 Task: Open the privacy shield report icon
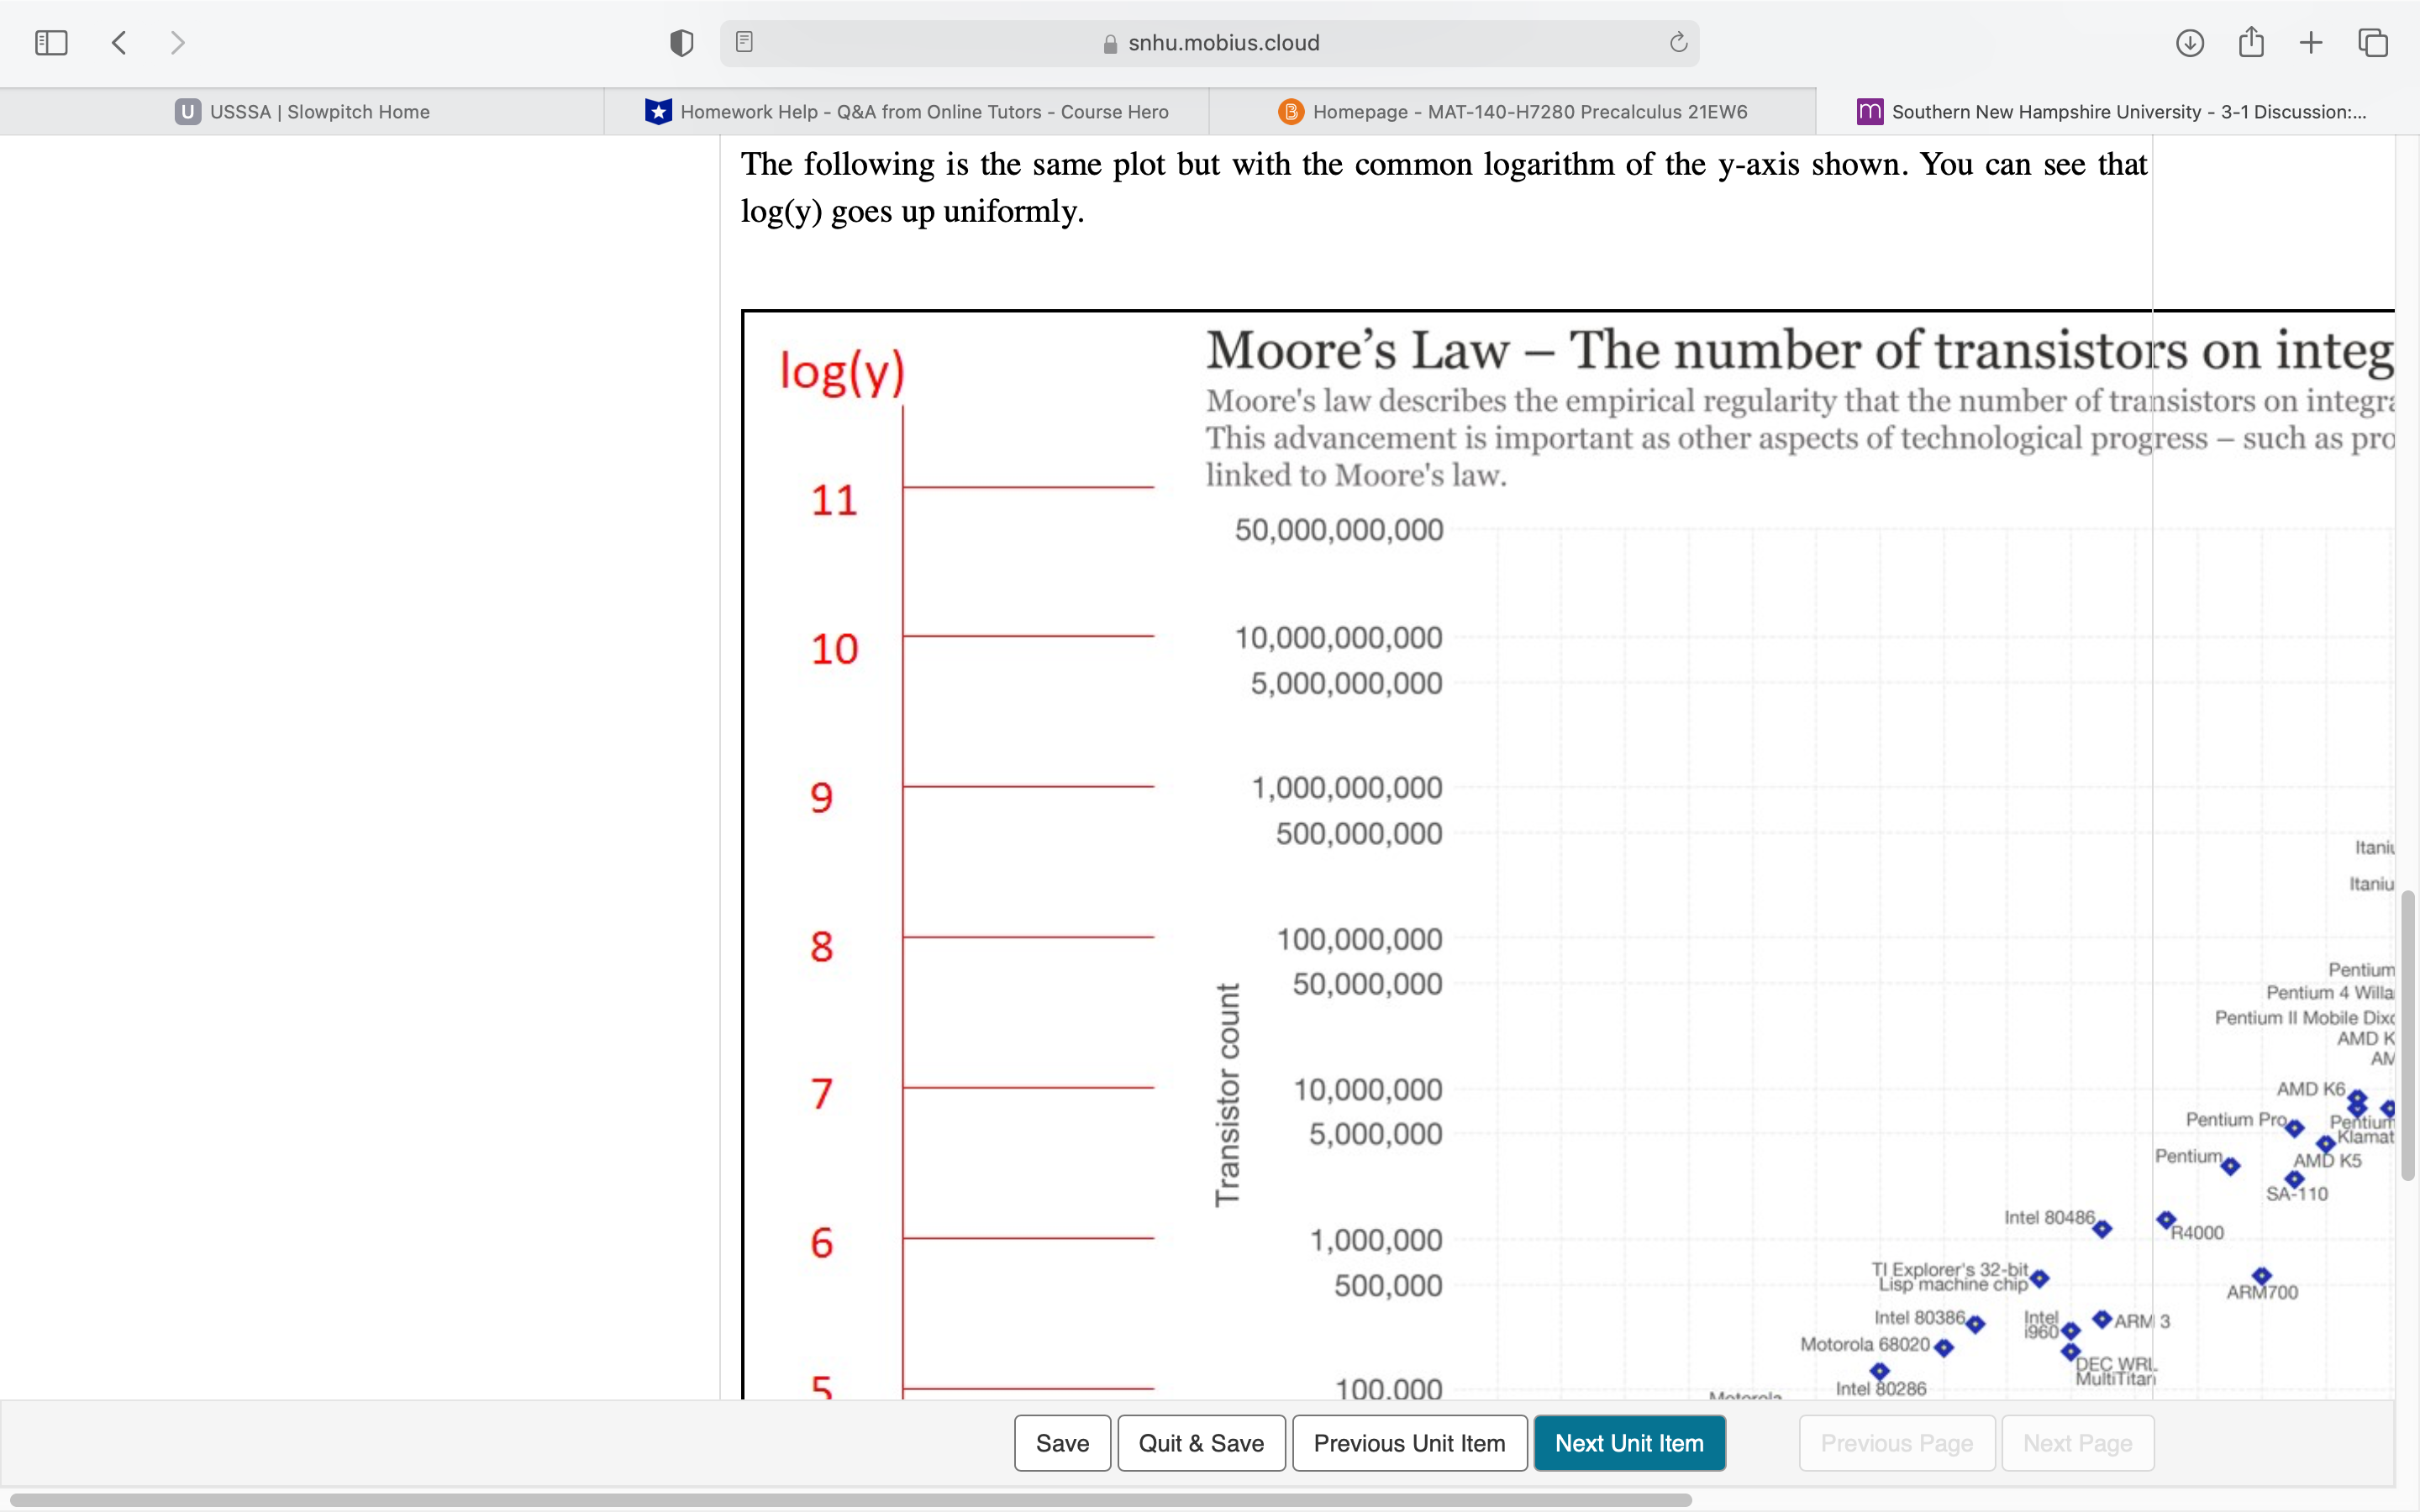(681, 43)
